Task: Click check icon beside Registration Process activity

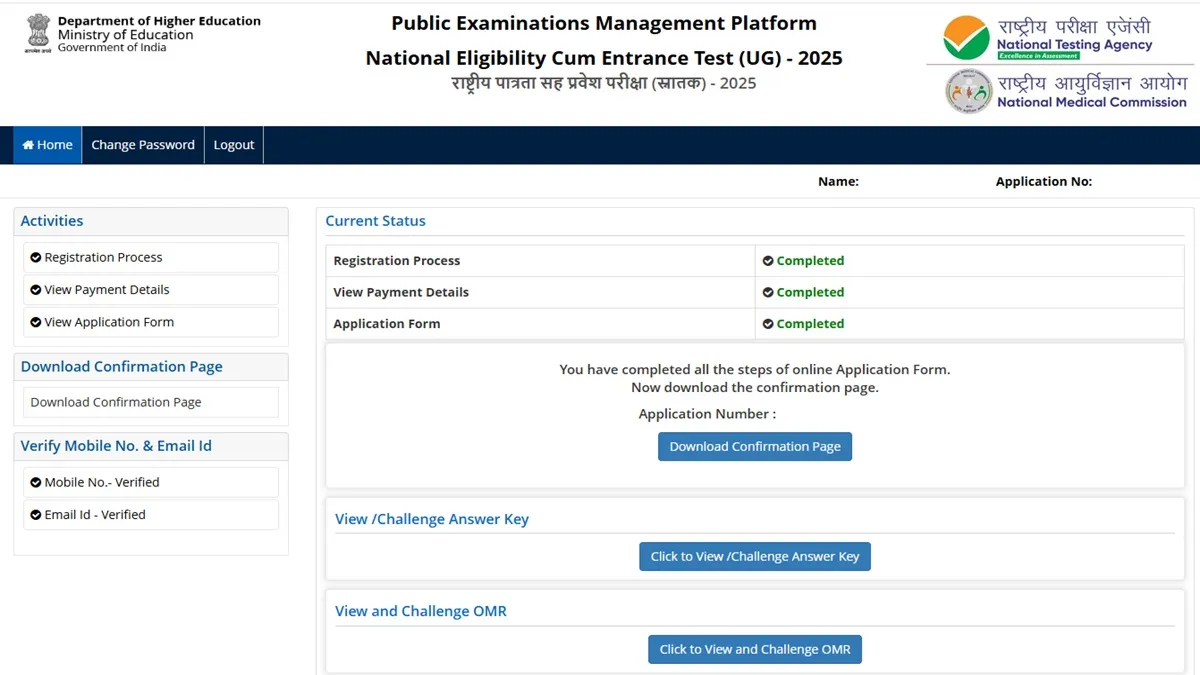Action: click(36, 258)
